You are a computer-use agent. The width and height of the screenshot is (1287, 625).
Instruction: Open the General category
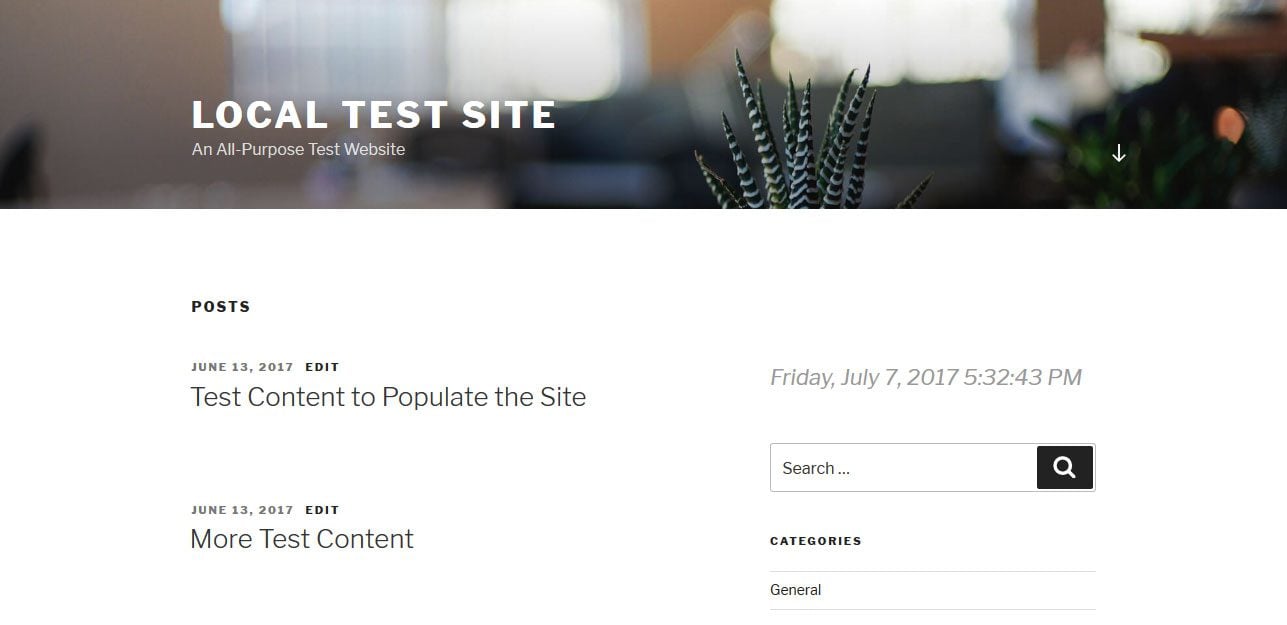pos(796,590)
